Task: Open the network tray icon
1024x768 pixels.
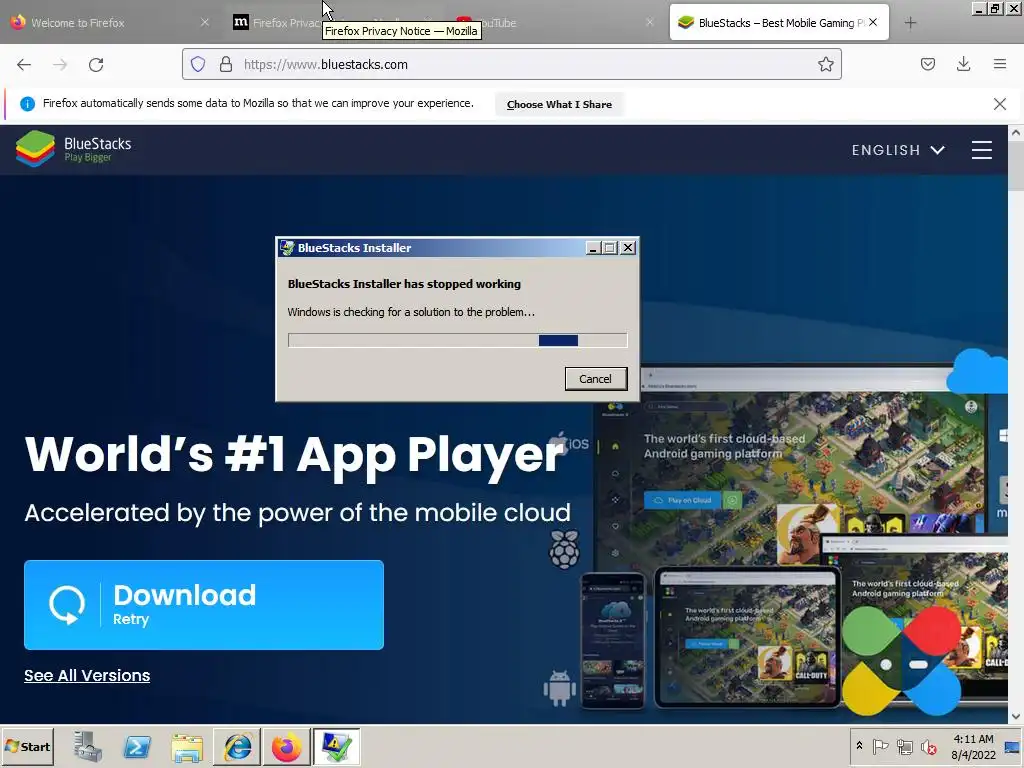Action: click(904, 746)
